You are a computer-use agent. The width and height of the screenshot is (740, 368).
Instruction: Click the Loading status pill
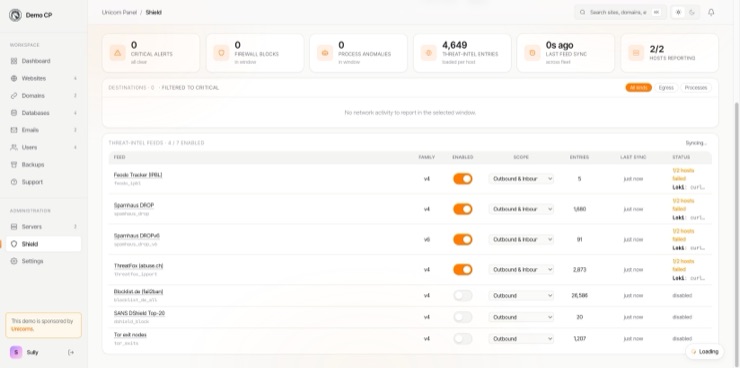[704, 351]
